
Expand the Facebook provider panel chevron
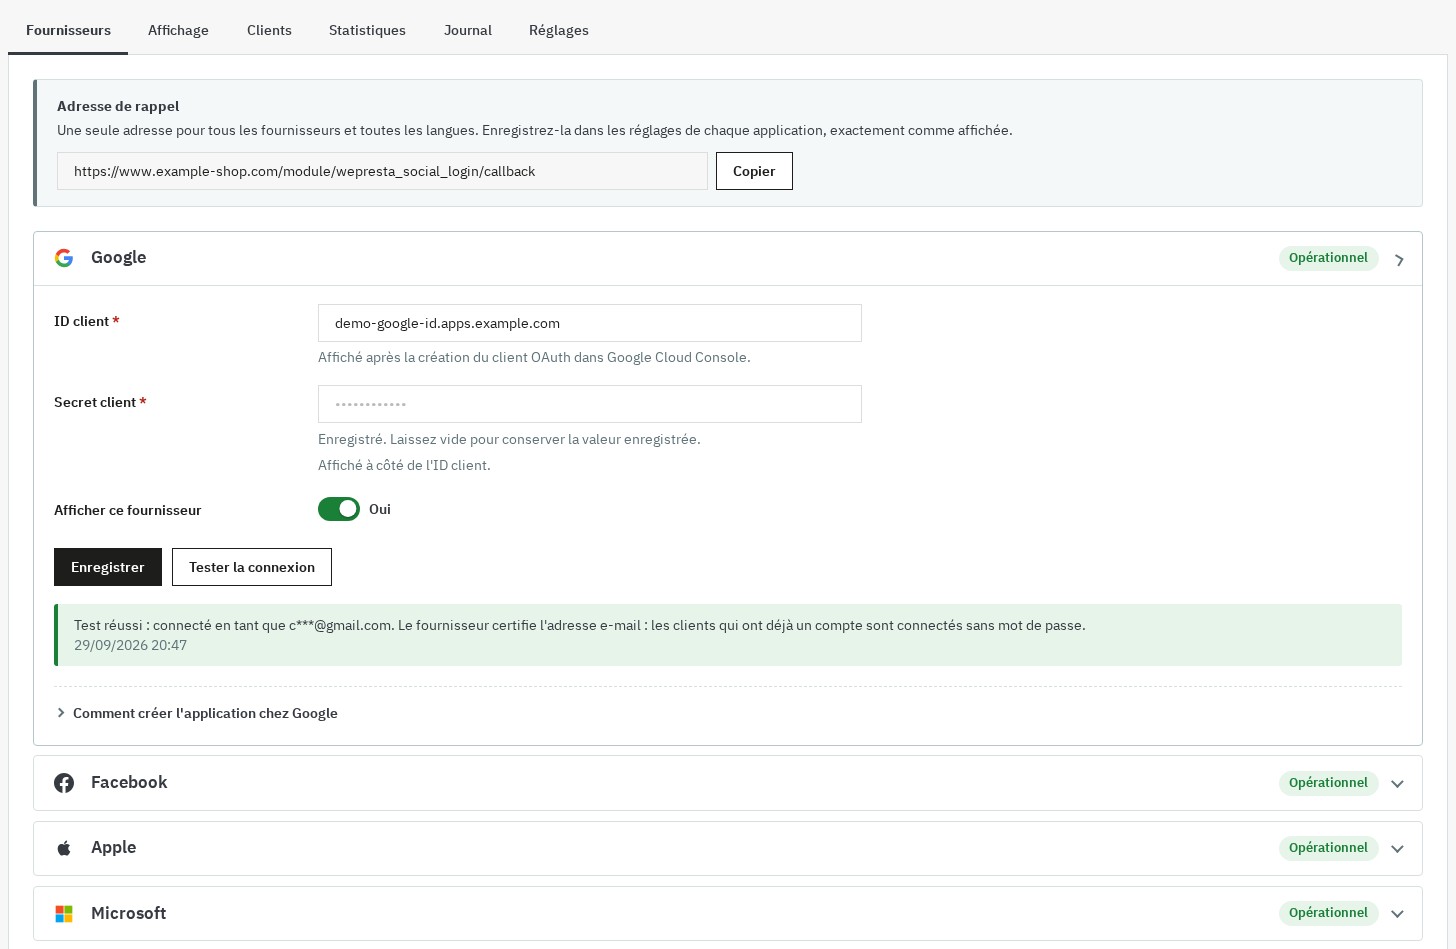coord(1398,784)
